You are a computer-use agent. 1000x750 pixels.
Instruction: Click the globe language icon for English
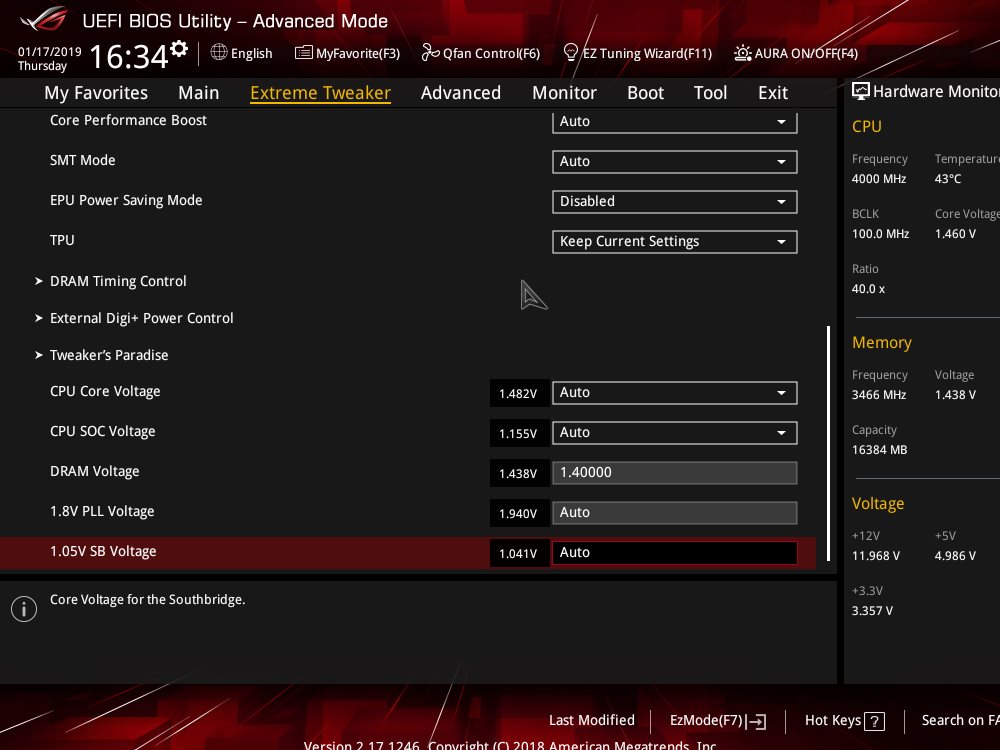219,53
